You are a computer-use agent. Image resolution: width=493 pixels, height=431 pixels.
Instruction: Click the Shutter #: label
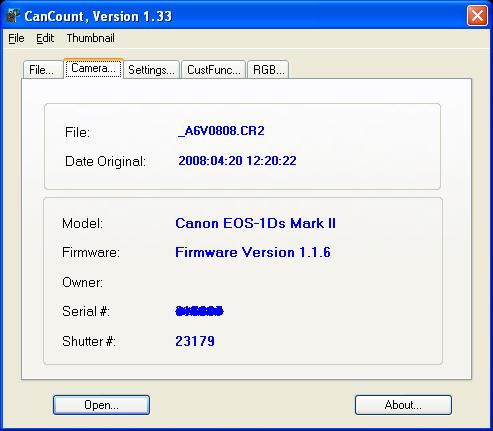coord(89,341)
